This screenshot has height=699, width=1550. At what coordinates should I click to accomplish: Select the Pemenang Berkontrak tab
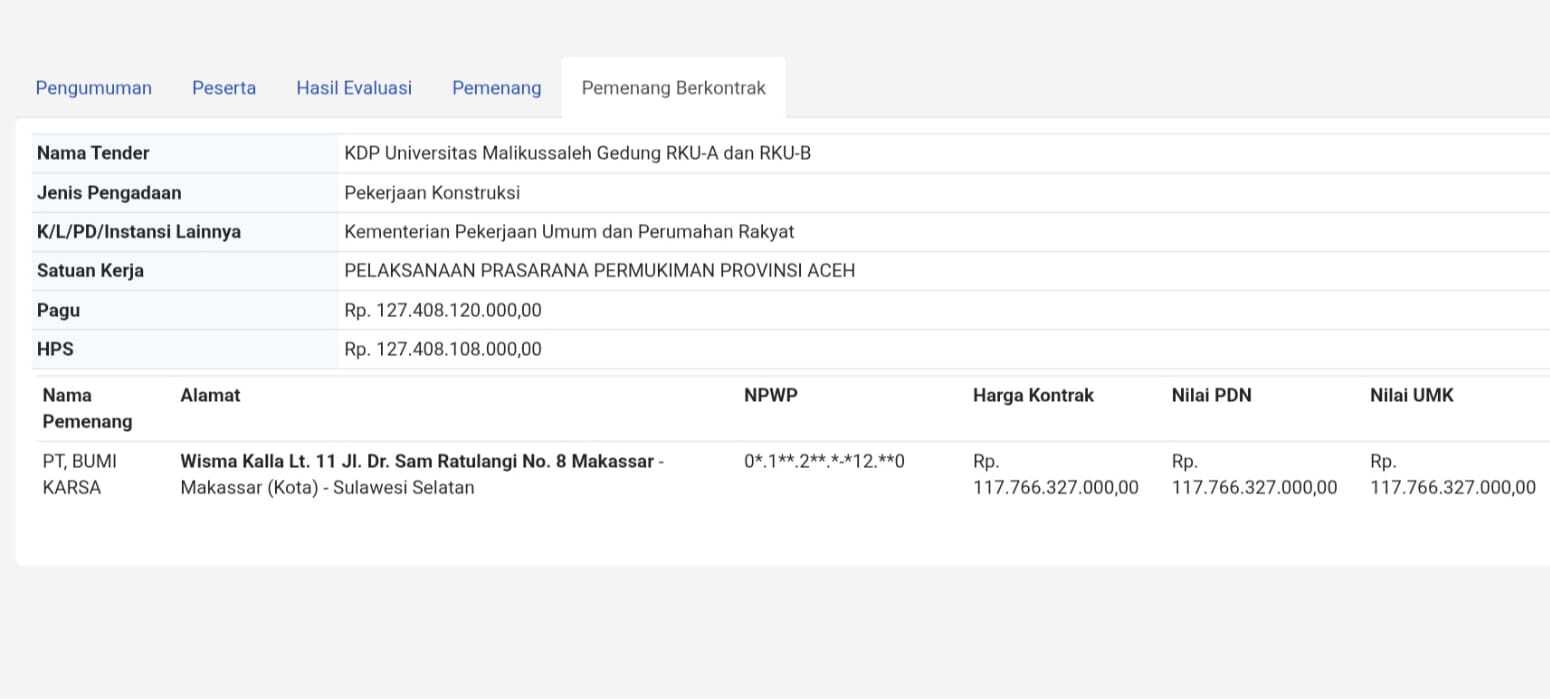(674, 88)
